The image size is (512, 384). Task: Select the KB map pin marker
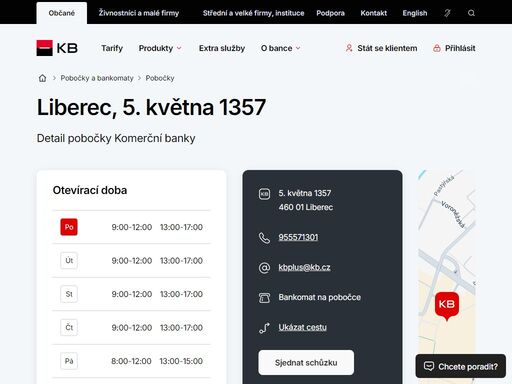[x=447, y=306]
